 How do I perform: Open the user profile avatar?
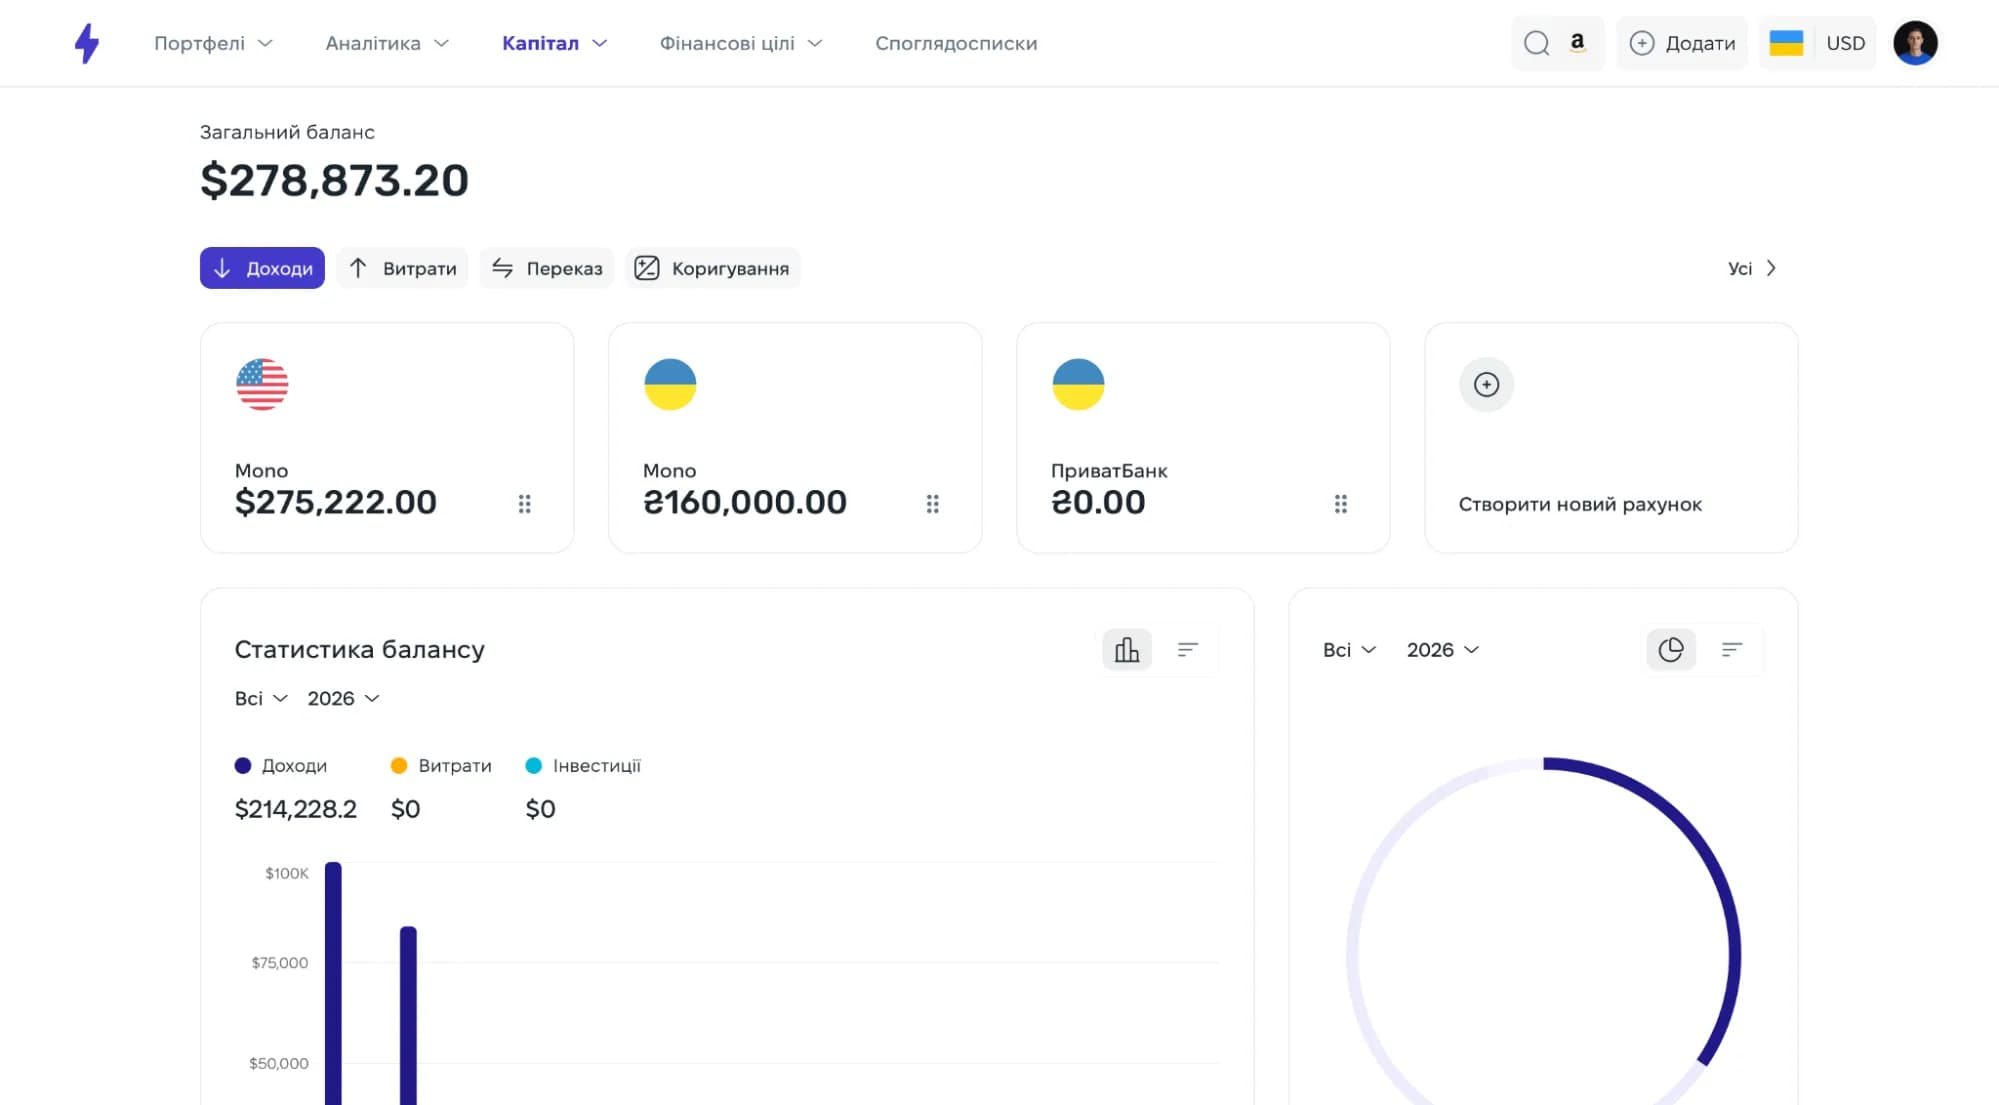click(1915, 43)
